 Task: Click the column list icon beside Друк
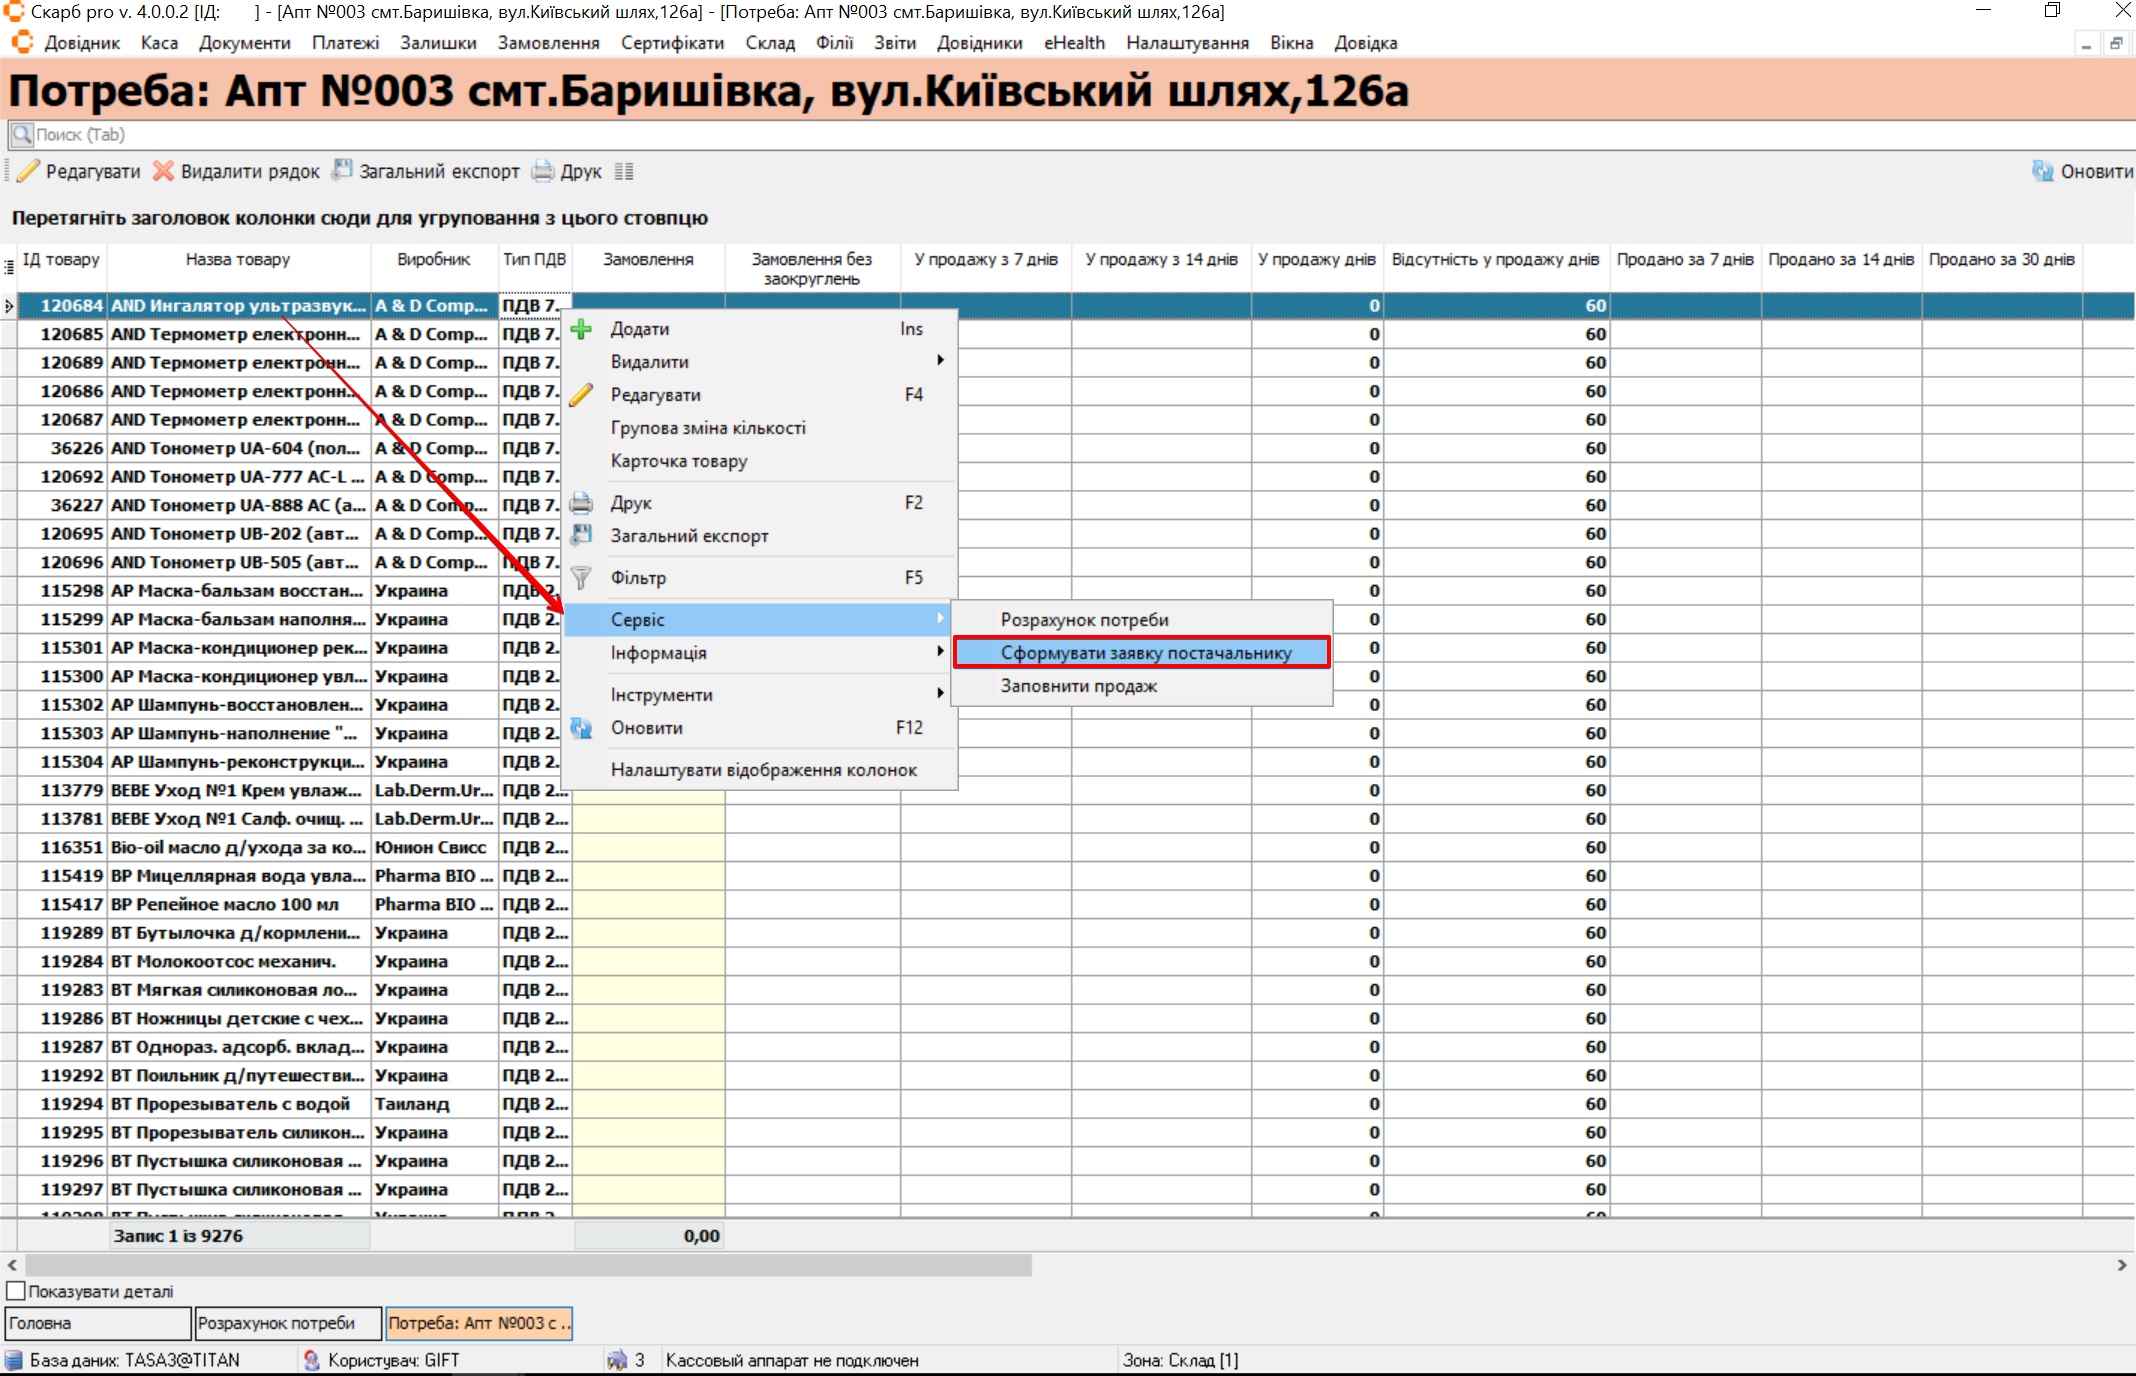pyautogui.click(x=624, y=171)
